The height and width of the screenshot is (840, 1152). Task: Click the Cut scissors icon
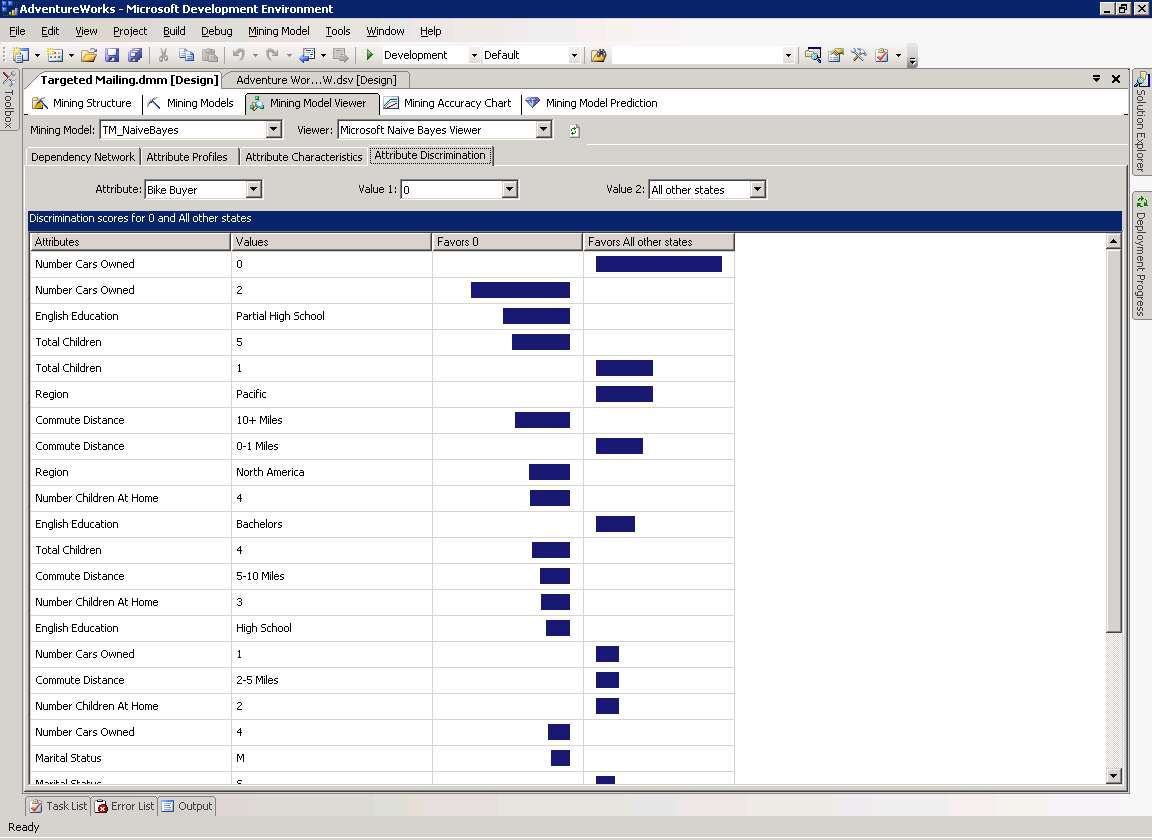pyautogui.click(x=163, y=55)
